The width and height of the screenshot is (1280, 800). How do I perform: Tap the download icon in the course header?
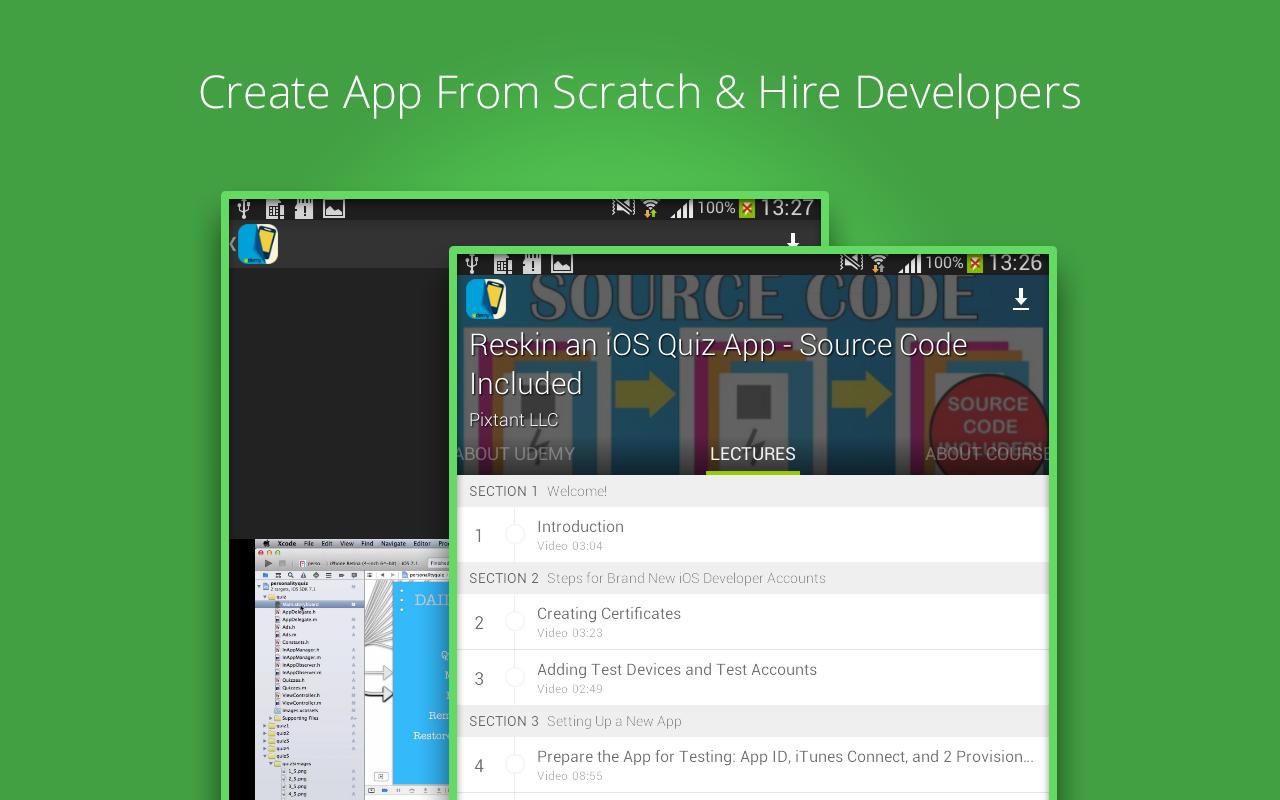pyautogui.click(x=1021, y=298)
